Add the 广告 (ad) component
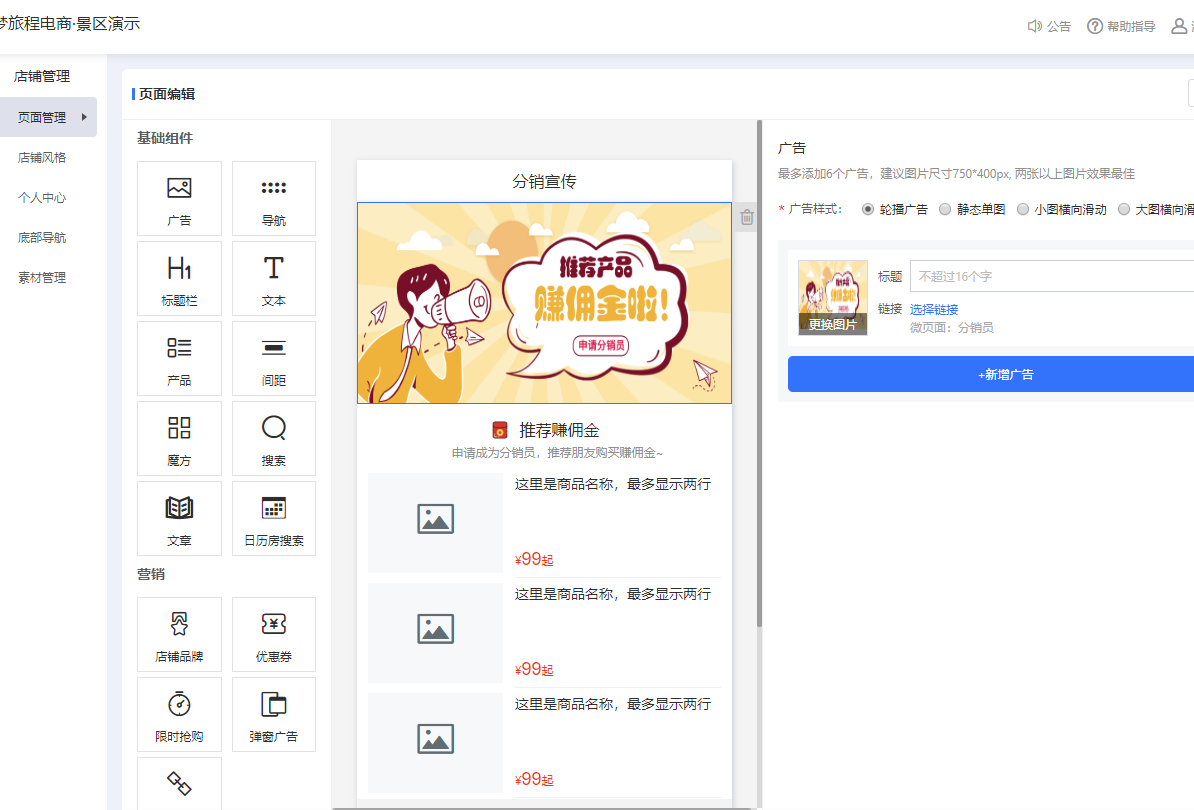1194x810 pixels. (179, 198)
